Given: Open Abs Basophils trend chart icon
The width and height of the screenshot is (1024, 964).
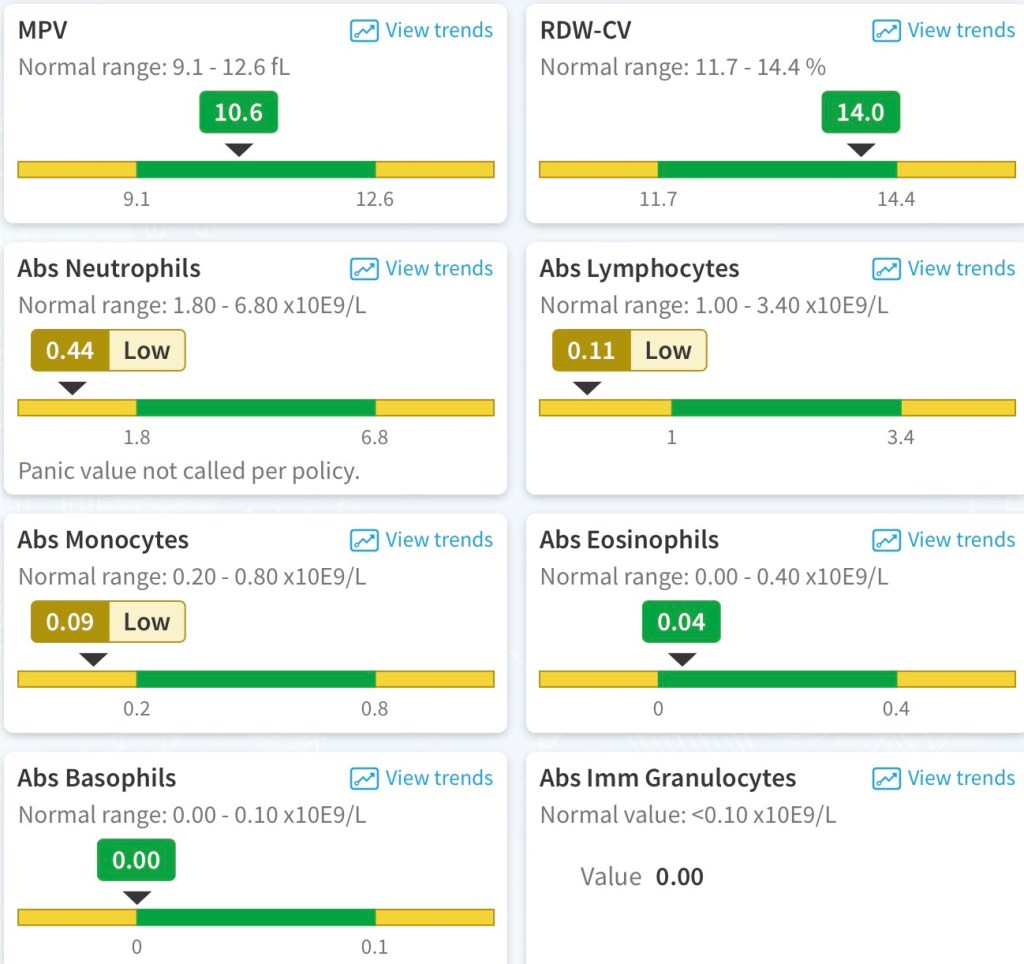Looking at the screenshot, I should [364, 778].
